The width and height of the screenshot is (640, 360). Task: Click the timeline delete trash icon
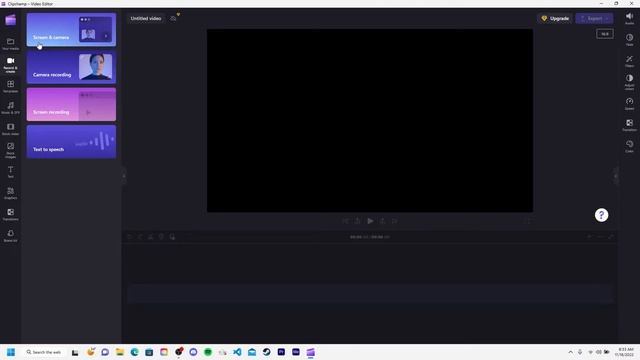click(162, 237)
